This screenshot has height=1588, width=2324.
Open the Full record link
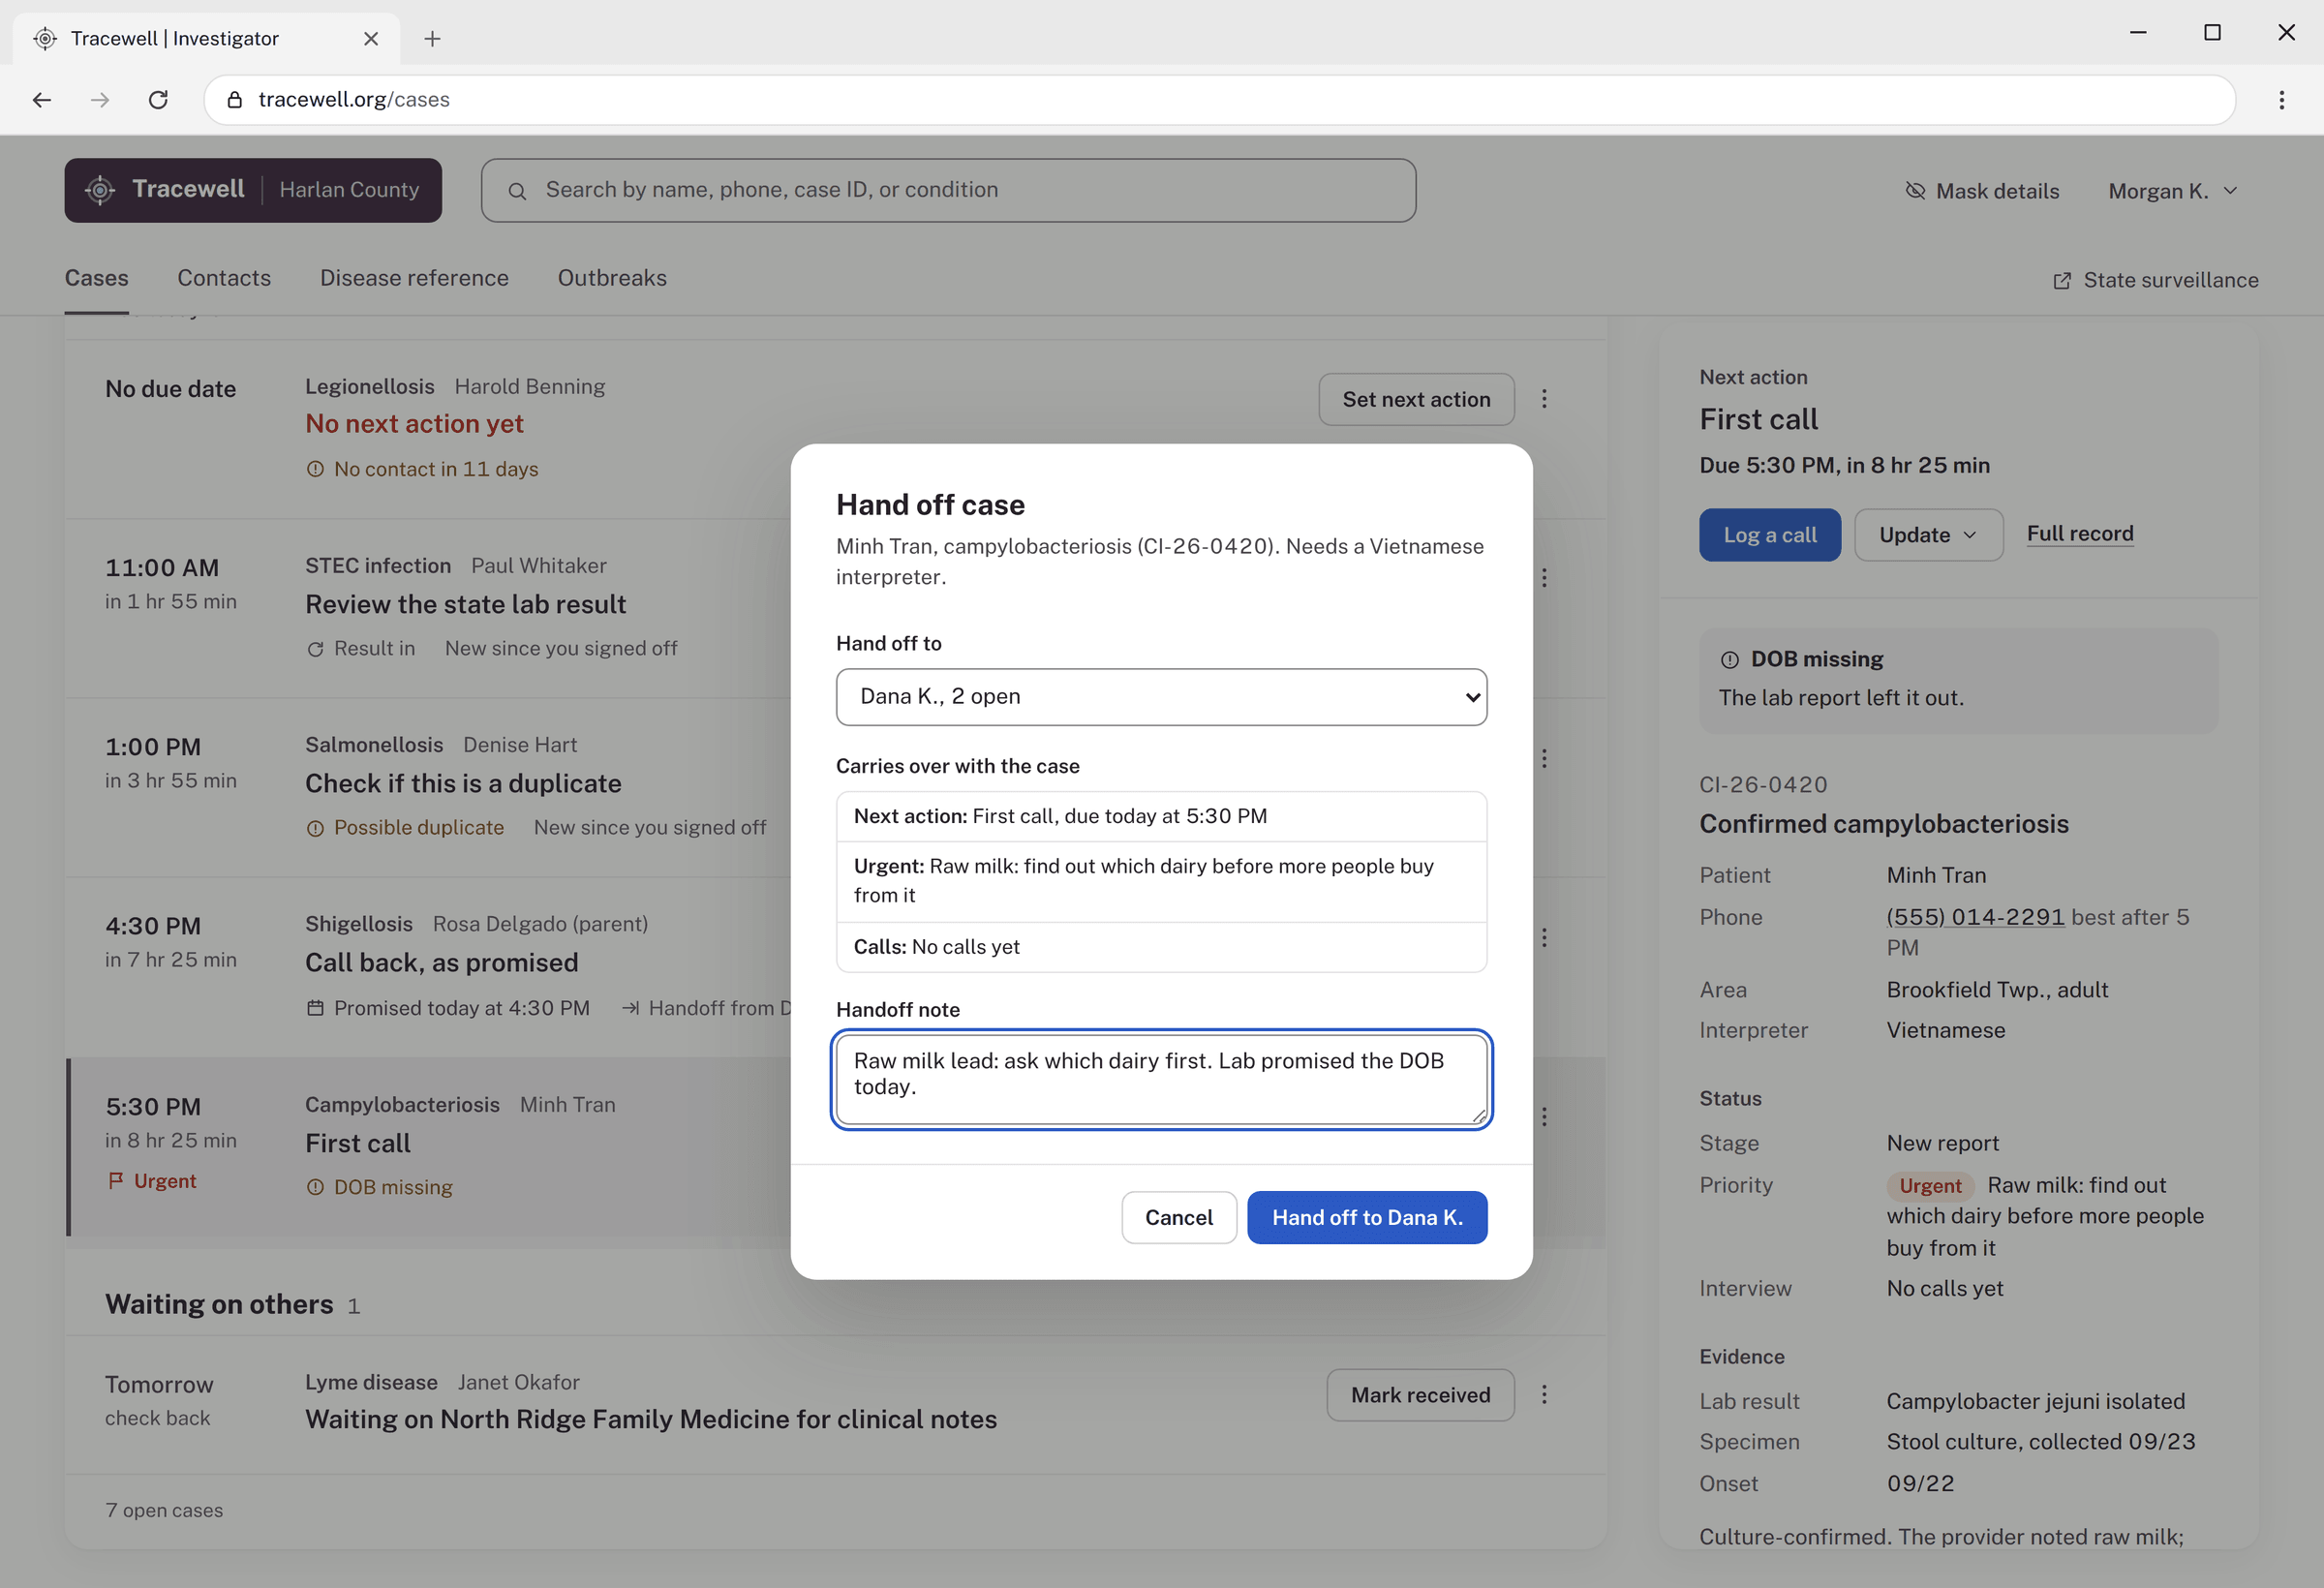coord(2080,534)
